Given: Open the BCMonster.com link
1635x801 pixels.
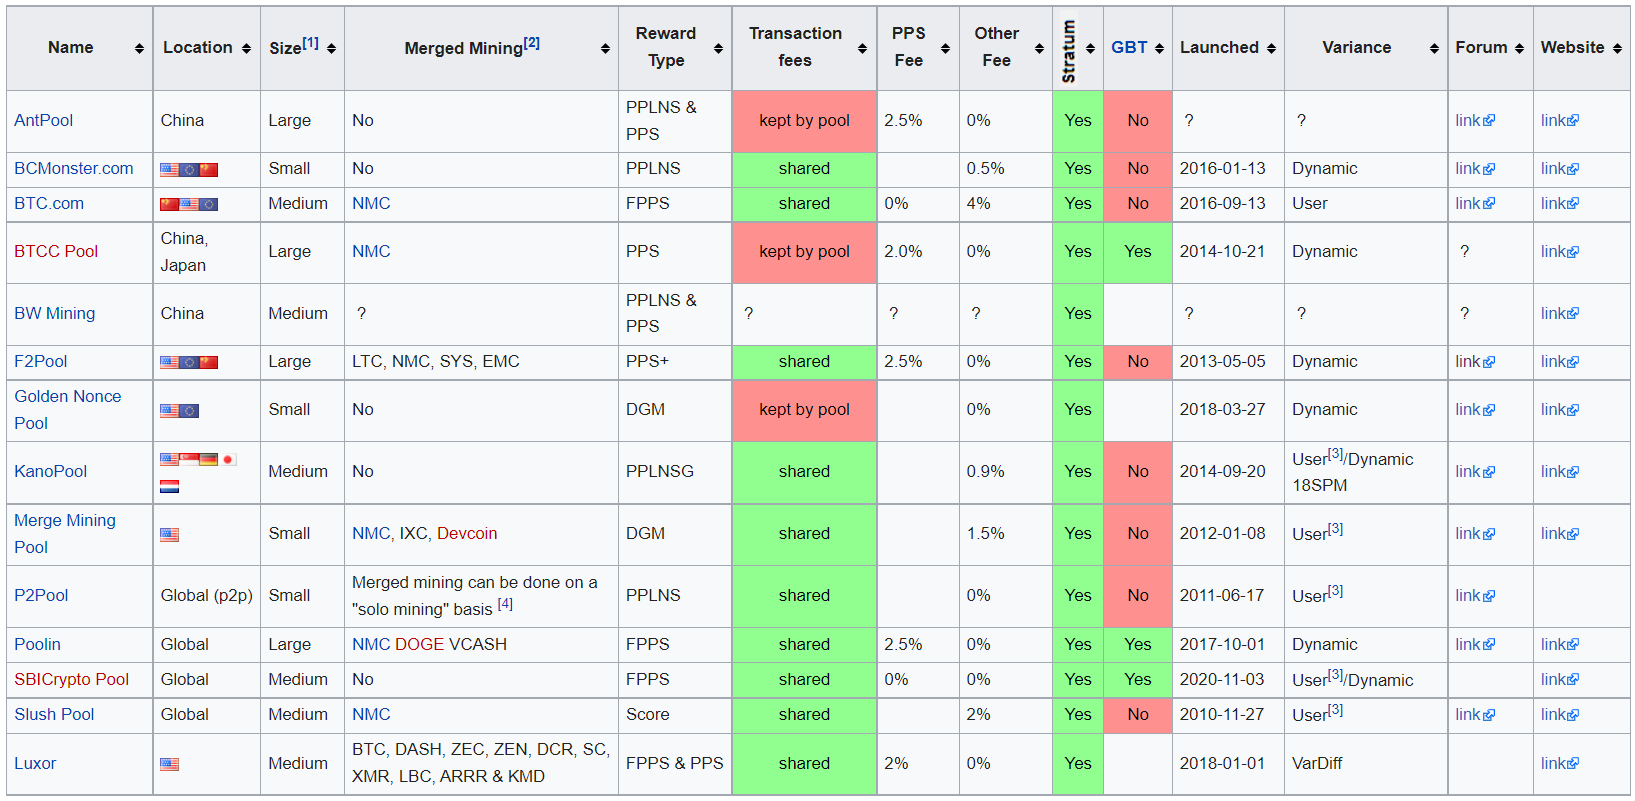Looking at the screenshot, I should tap(74, 168).
